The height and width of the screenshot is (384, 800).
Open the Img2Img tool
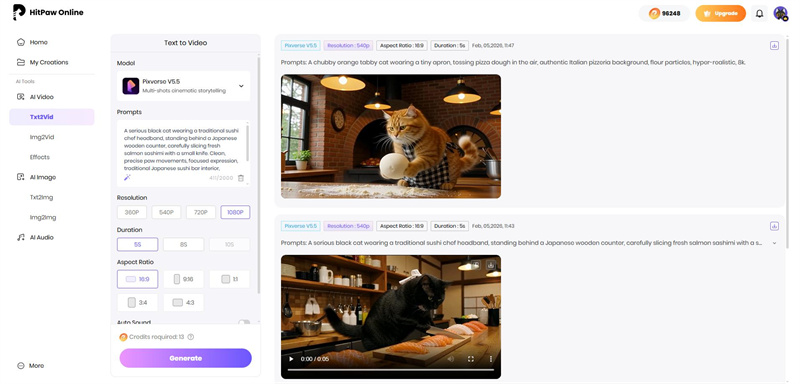[x=43, y=217]
